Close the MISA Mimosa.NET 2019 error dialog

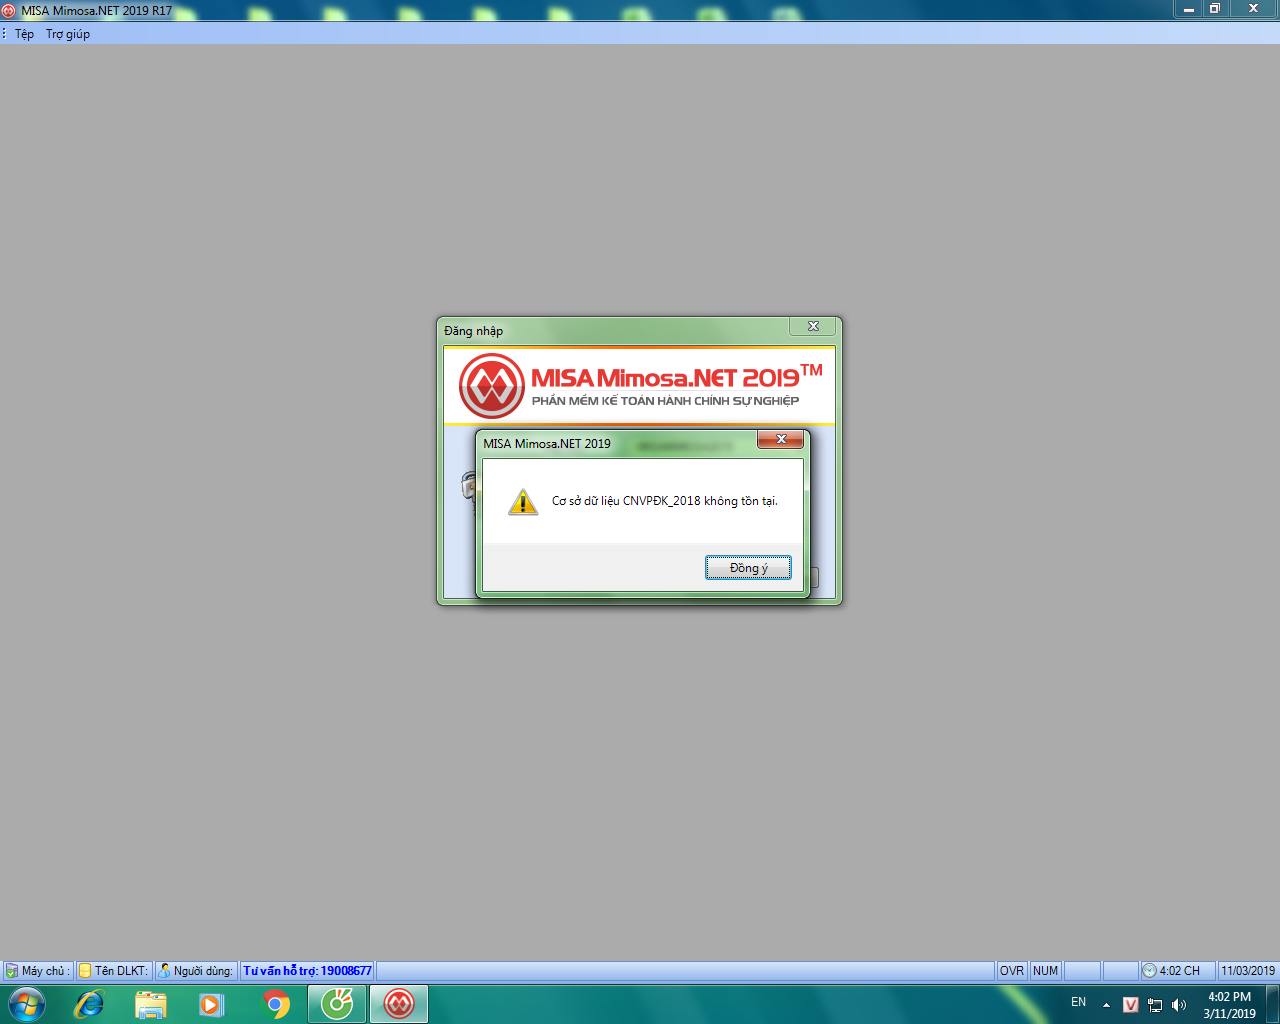pyautogui.click(x=781, y=439)
